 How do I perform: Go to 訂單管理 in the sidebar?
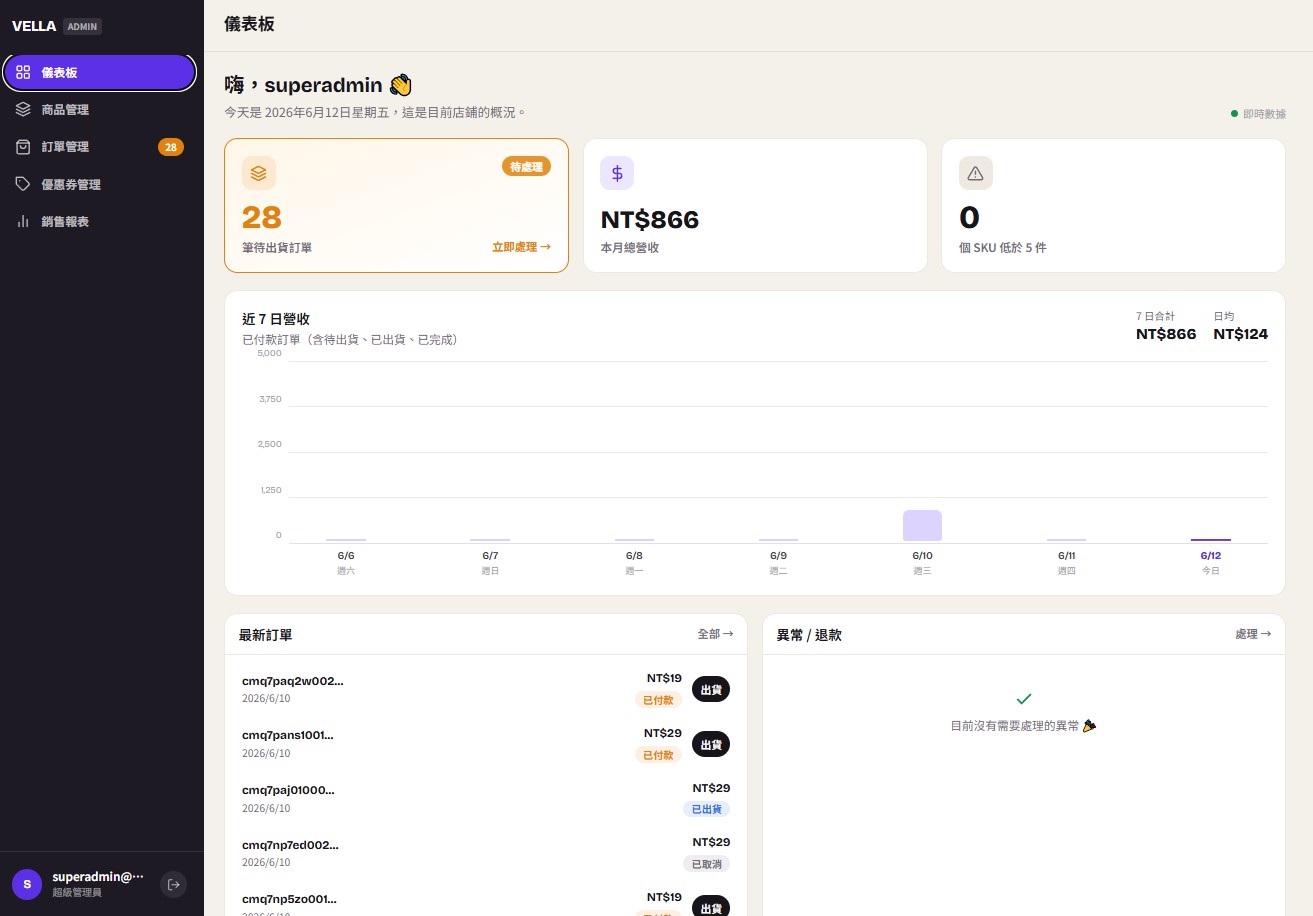[x=99, y=147]
